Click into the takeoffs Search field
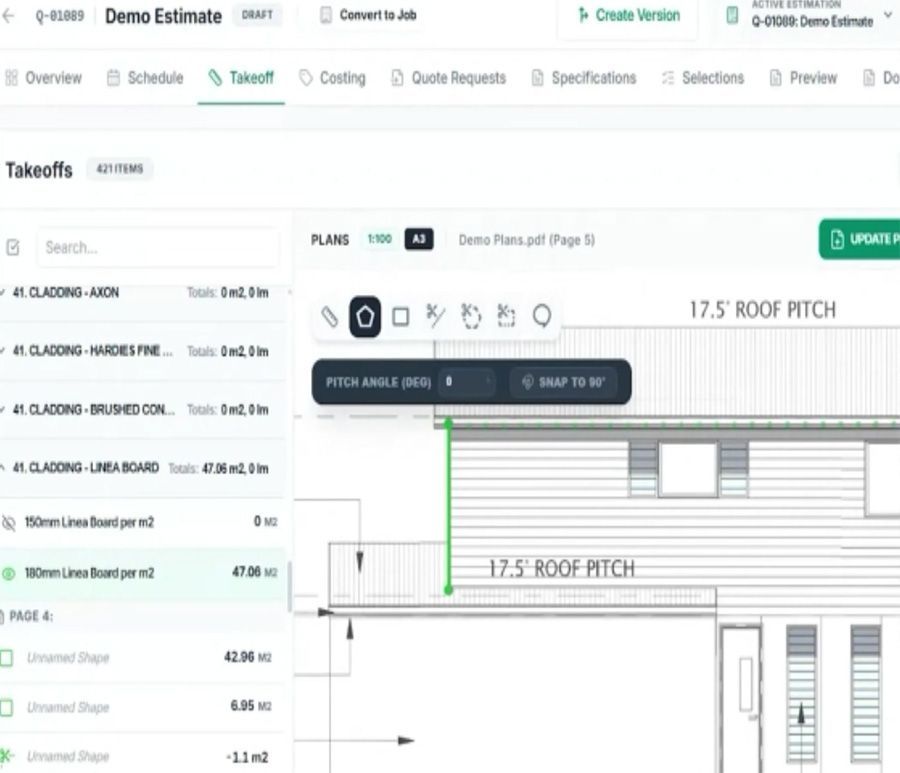 coord(158,248)
